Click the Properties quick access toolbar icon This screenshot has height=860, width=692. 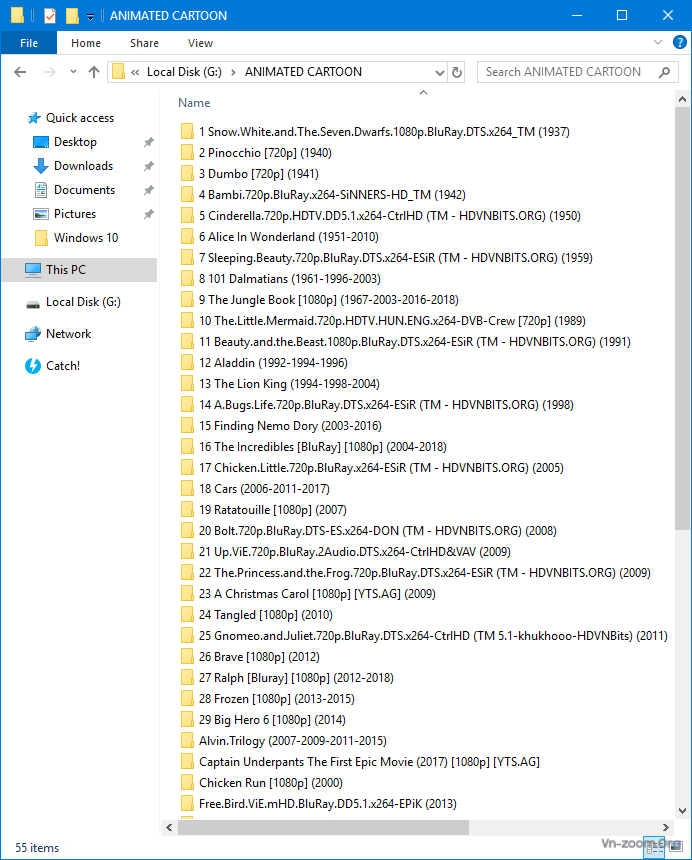coord(50,15)
